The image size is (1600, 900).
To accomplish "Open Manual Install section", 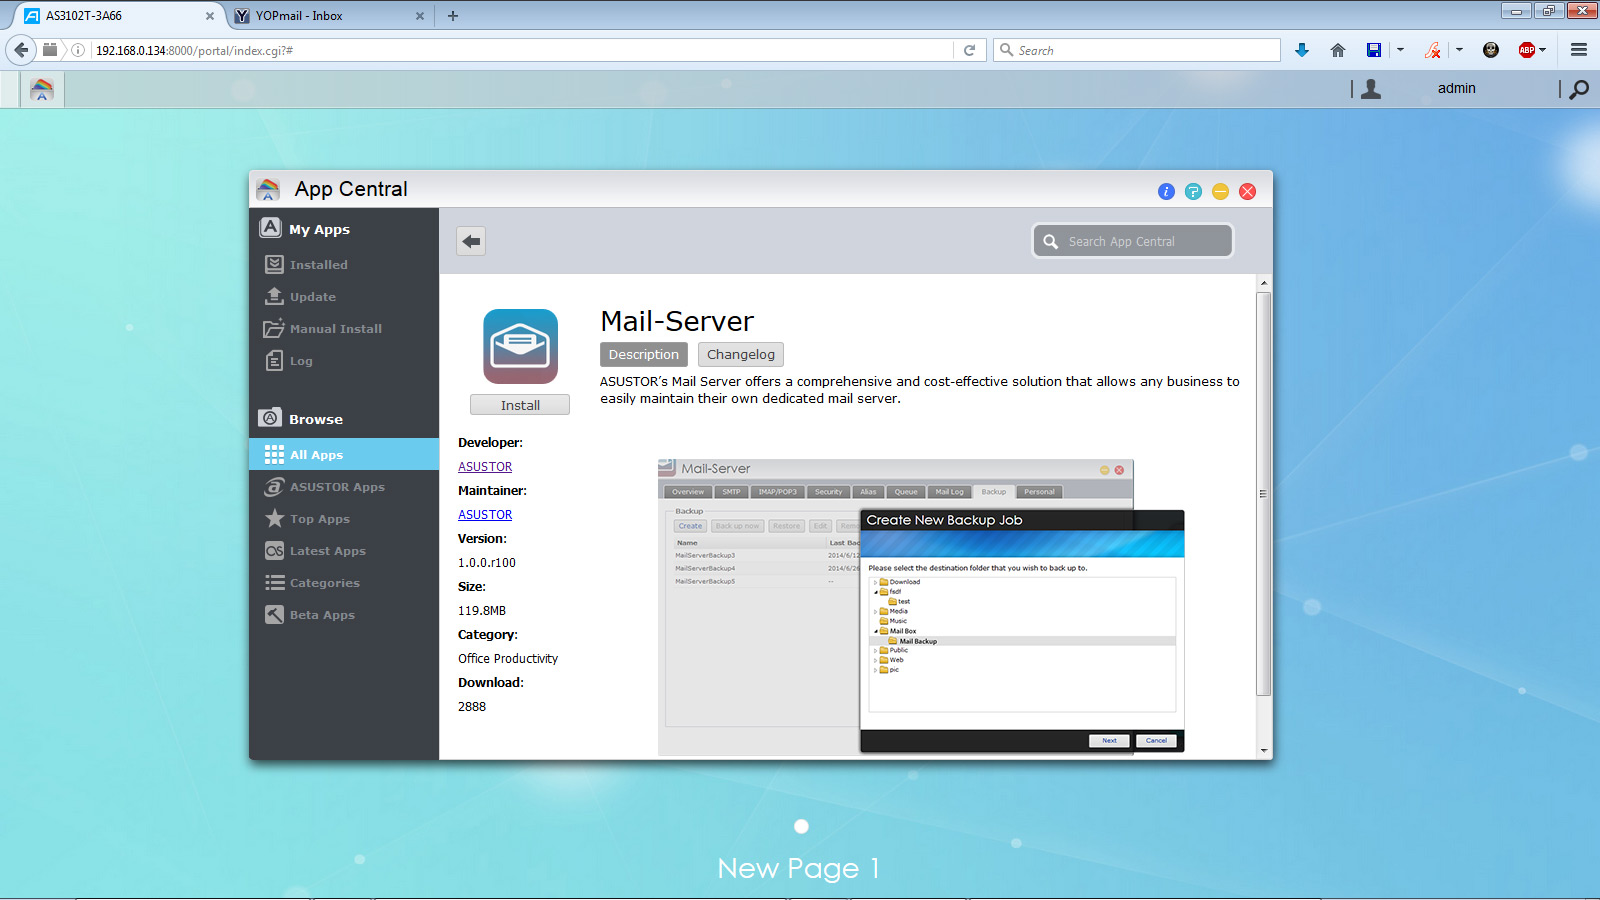I will pyautogui.click(x=336, y=329).
